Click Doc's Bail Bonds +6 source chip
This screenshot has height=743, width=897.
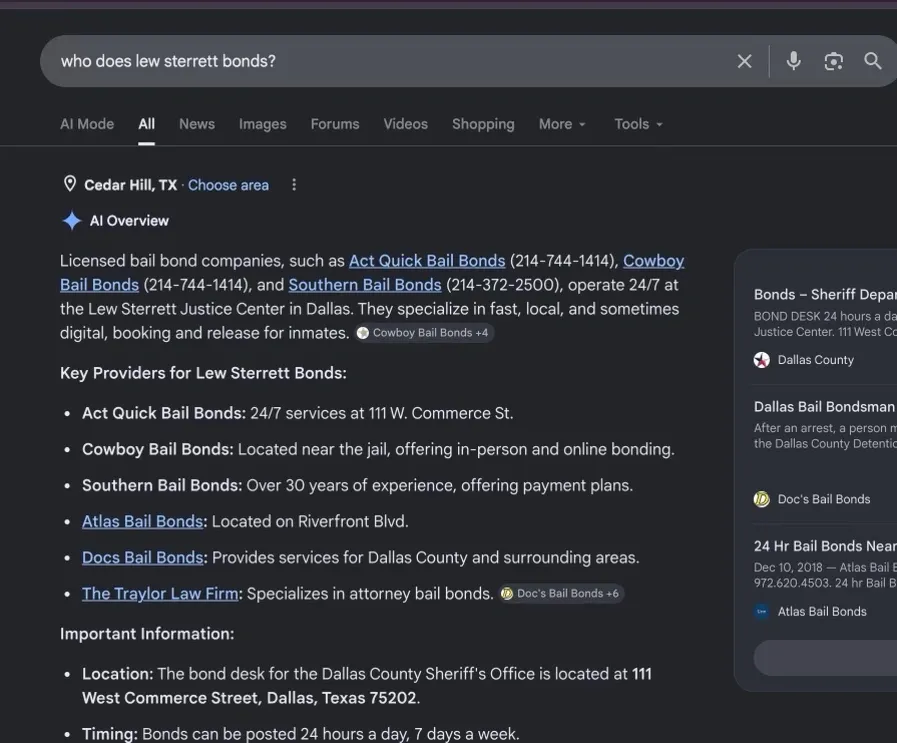(561, 594)
